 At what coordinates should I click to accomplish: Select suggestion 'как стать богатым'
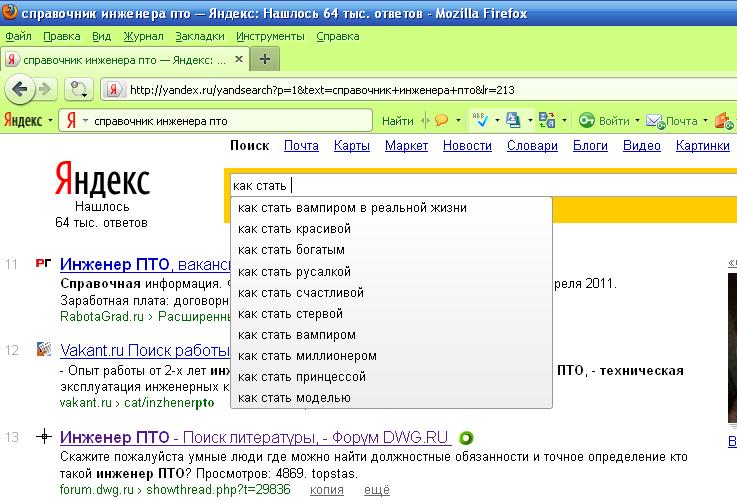coord(392,250)
